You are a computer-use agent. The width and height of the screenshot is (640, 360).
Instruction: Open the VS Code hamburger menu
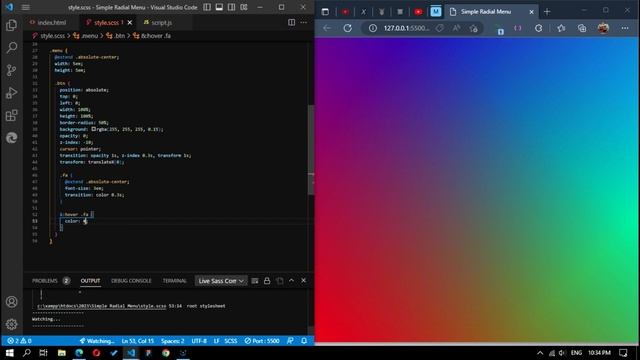coord(25,7)
